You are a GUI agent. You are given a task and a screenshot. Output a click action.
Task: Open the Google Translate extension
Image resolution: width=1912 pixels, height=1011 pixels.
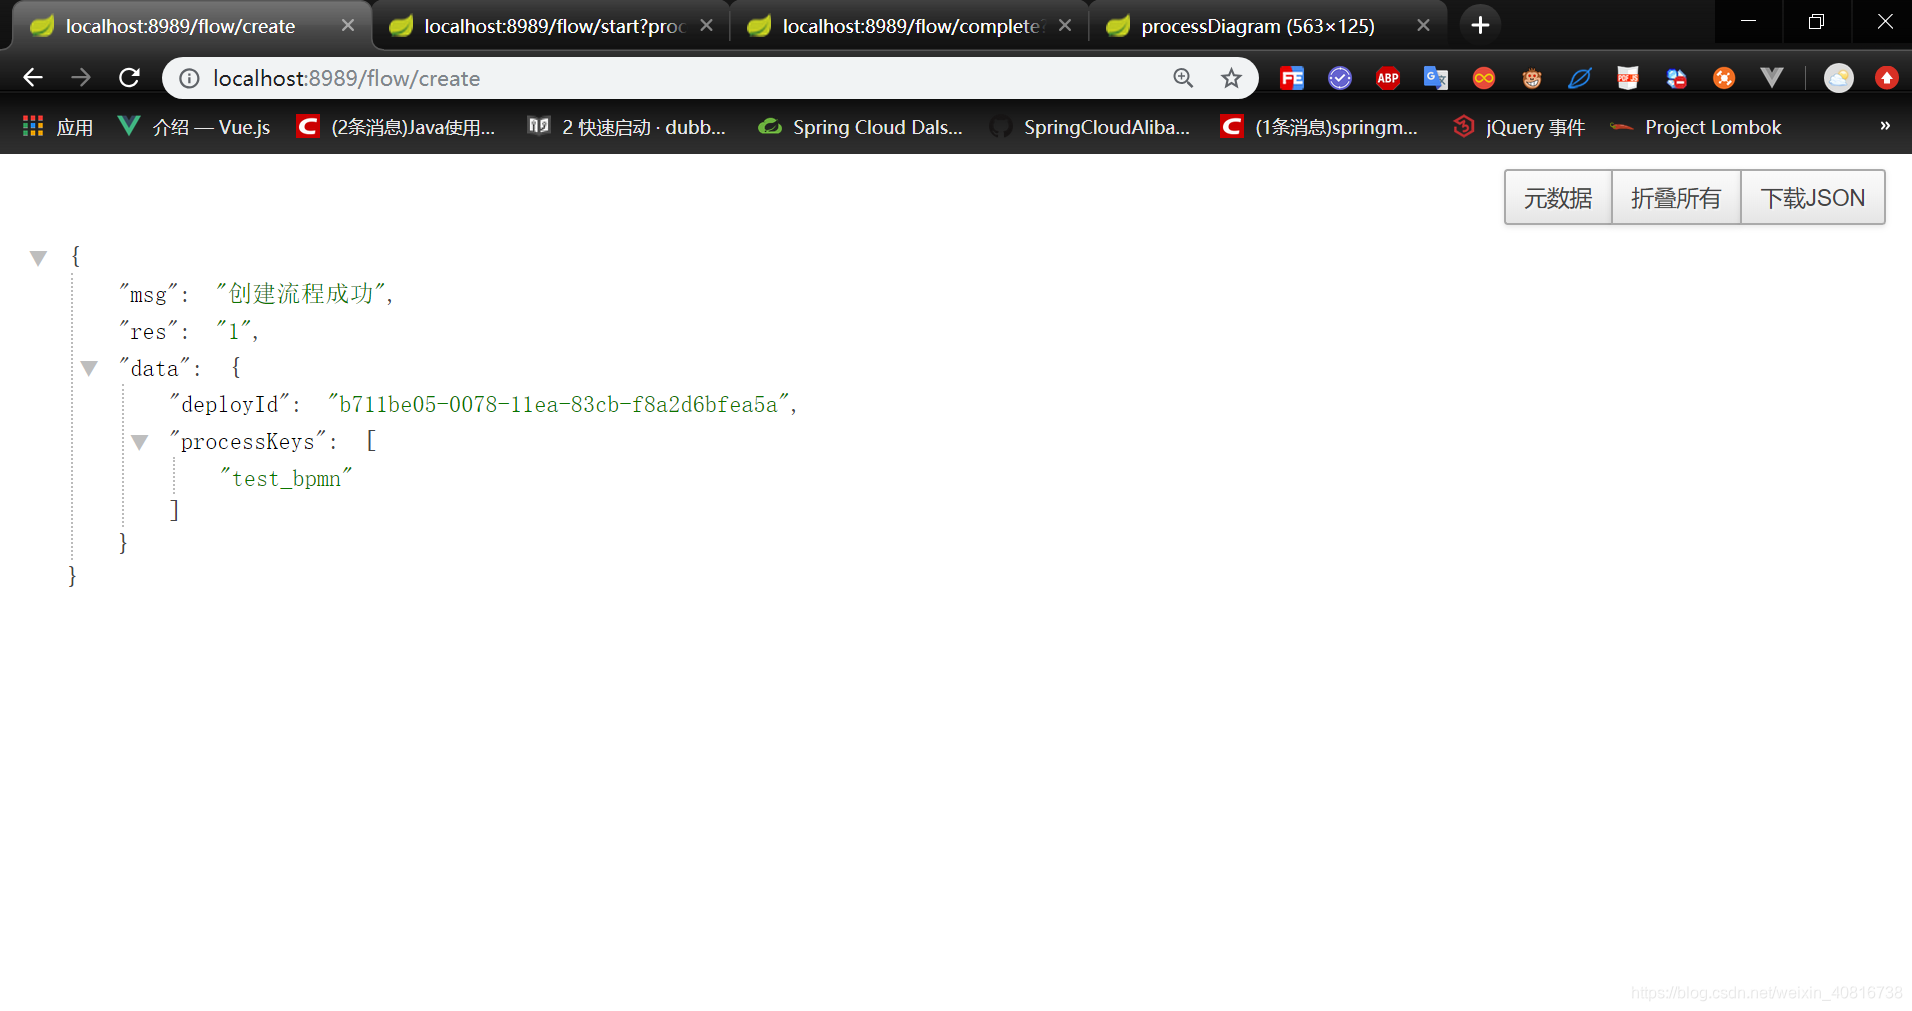click(x=1435, y=78)
